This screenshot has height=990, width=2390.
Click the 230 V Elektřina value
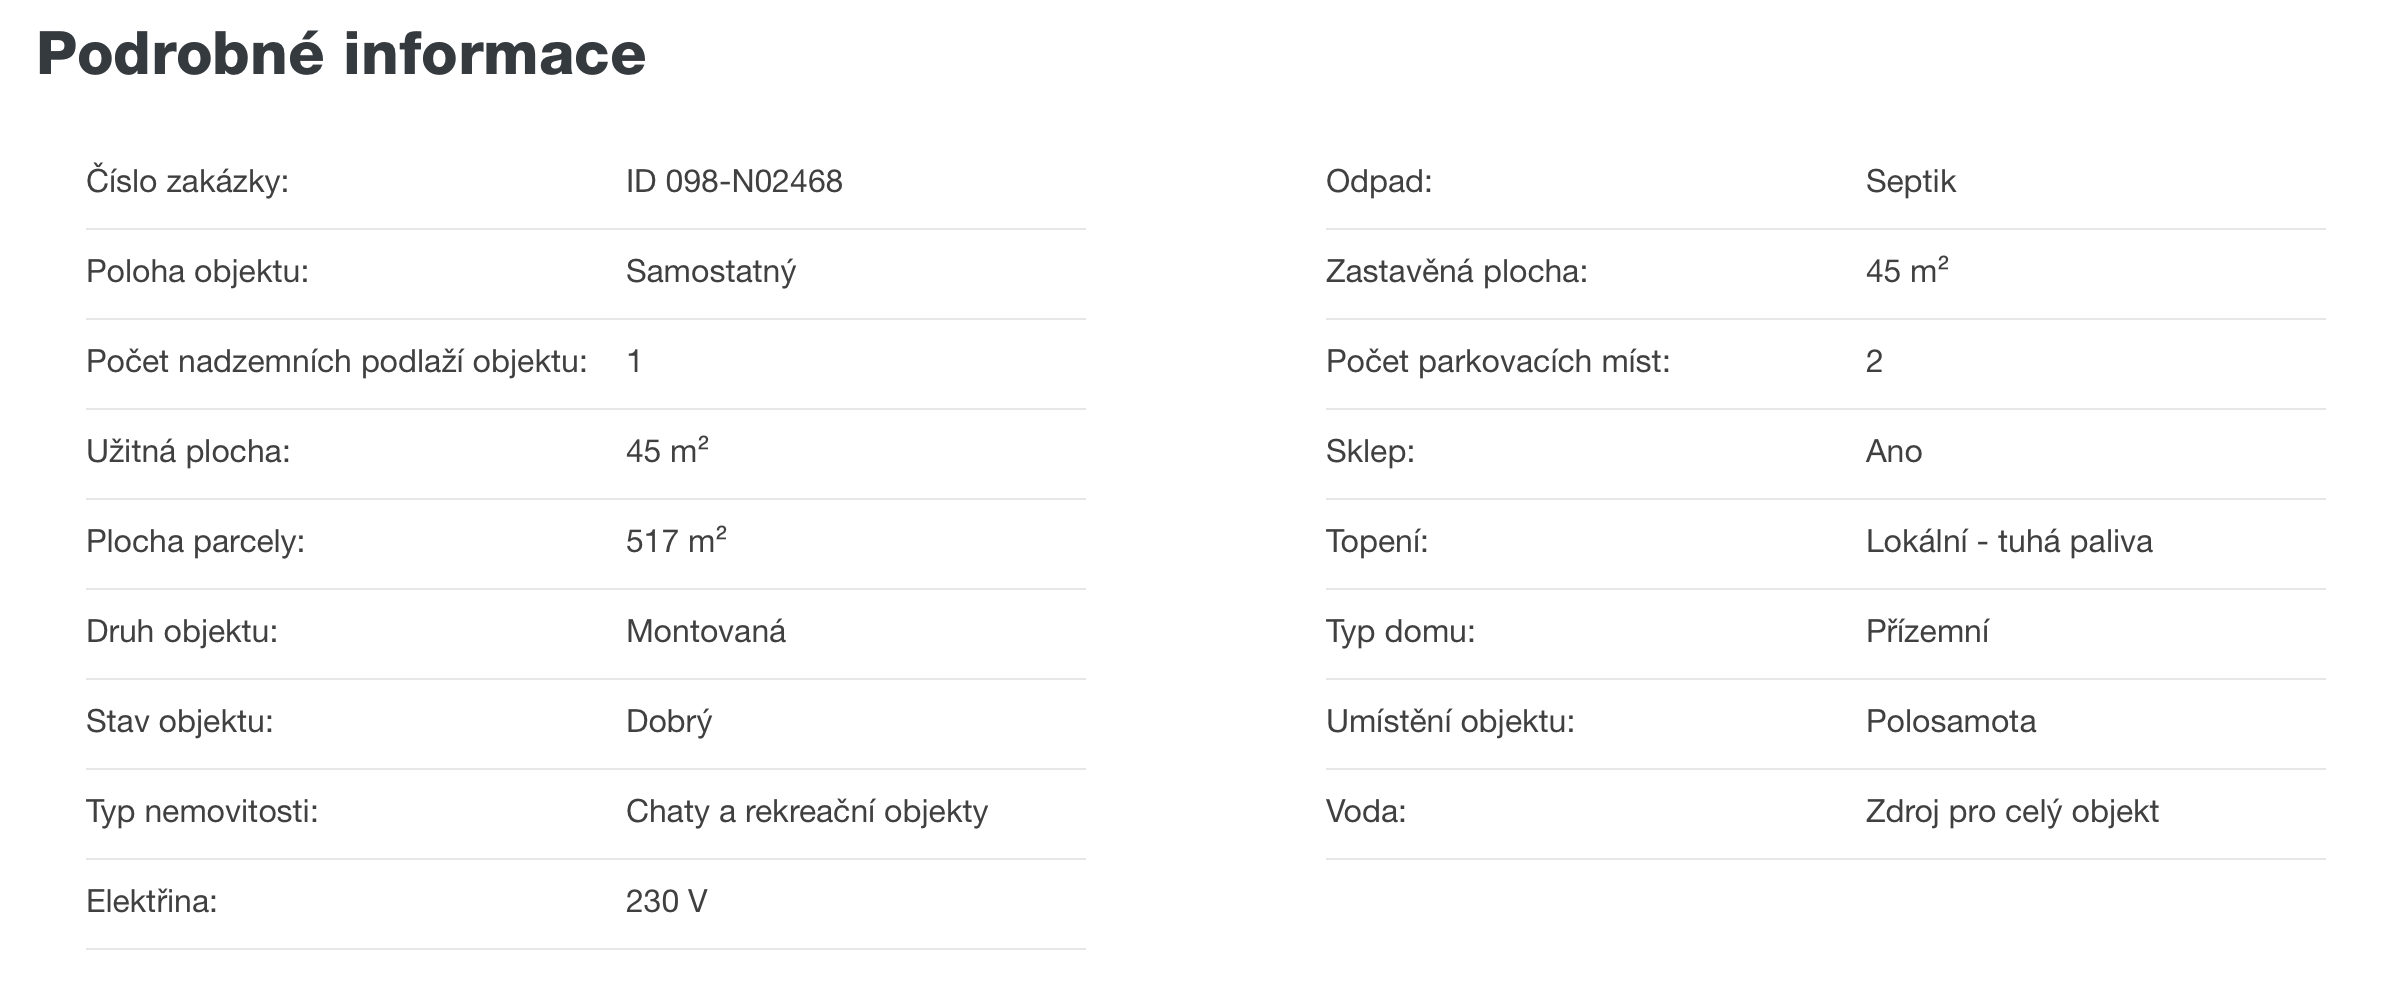coord(667,902)
